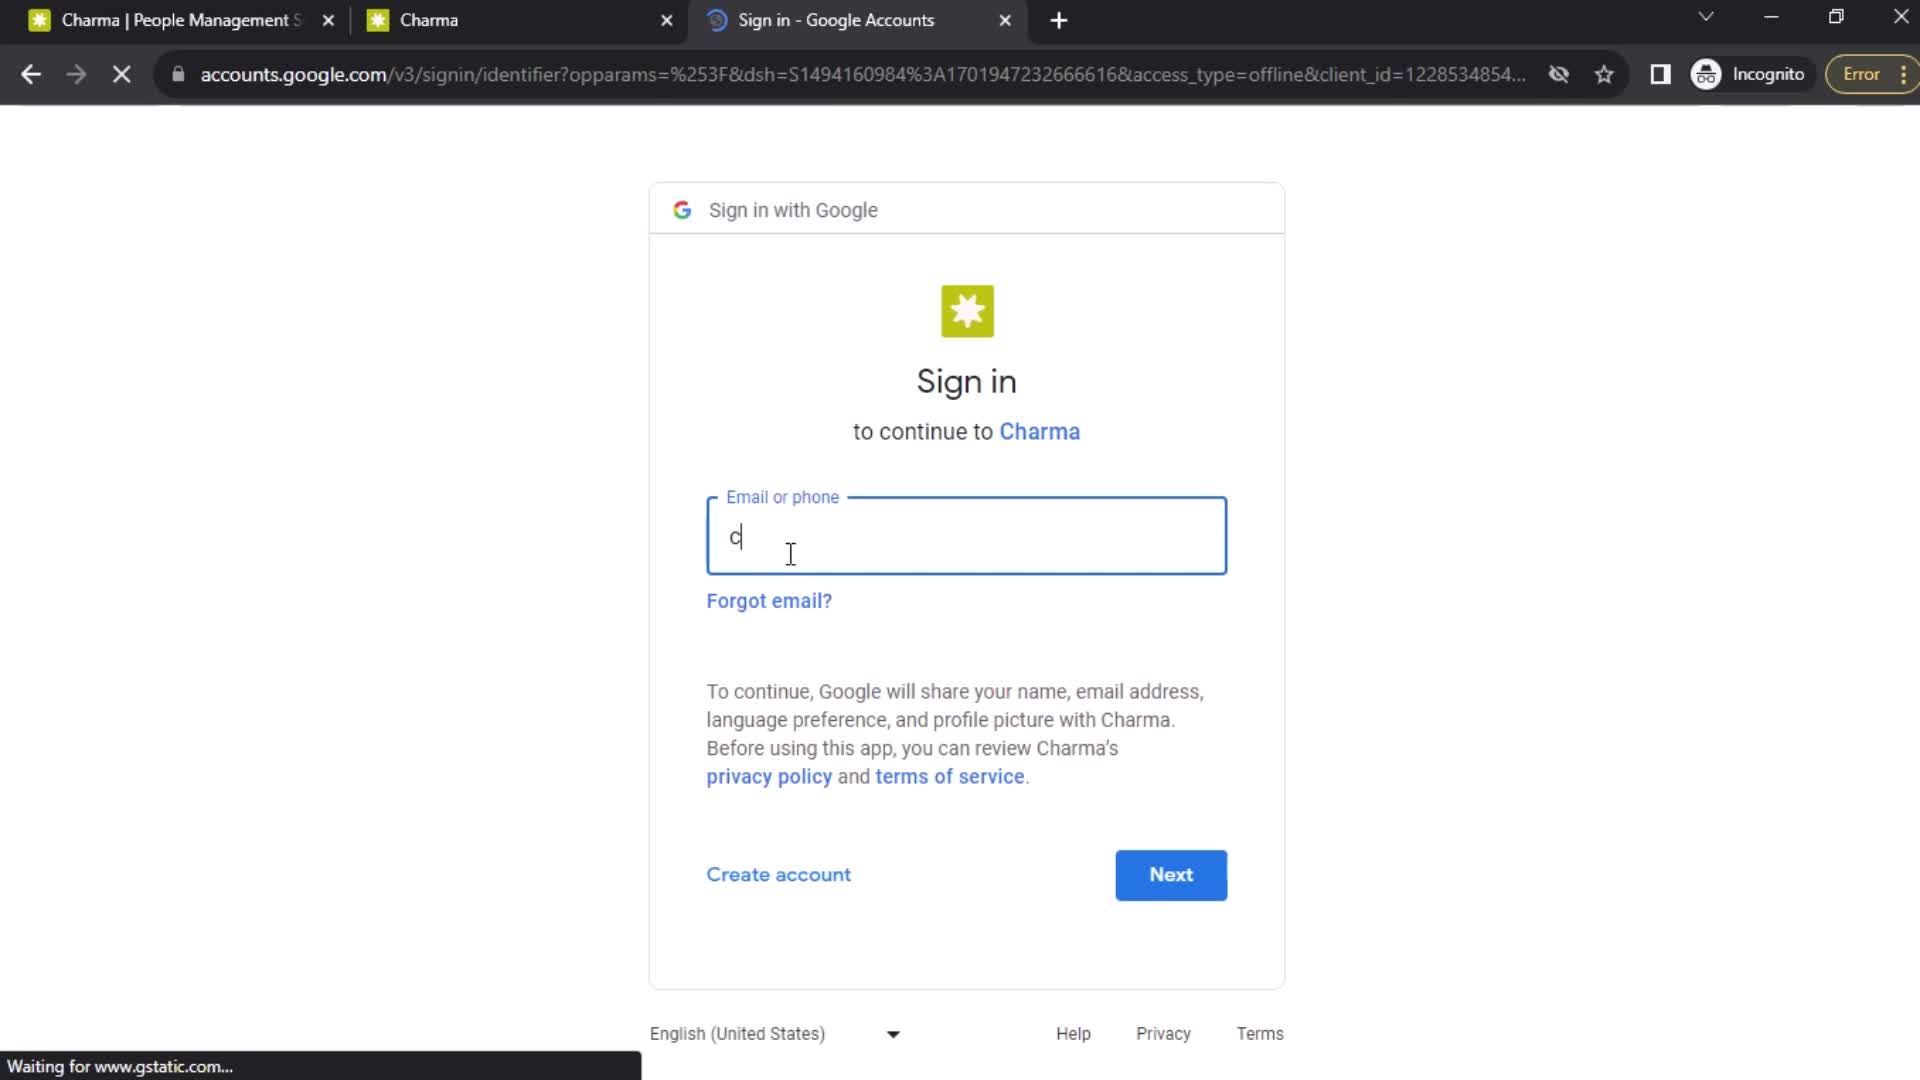Restore down the browser window
Viewport: 1920px width, 1080px height.
(1836, 17)
